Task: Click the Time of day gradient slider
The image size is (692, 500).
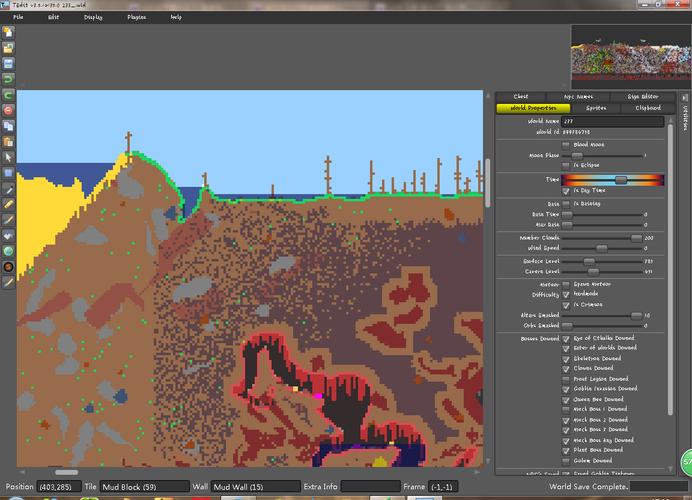Action: point(613,180)
